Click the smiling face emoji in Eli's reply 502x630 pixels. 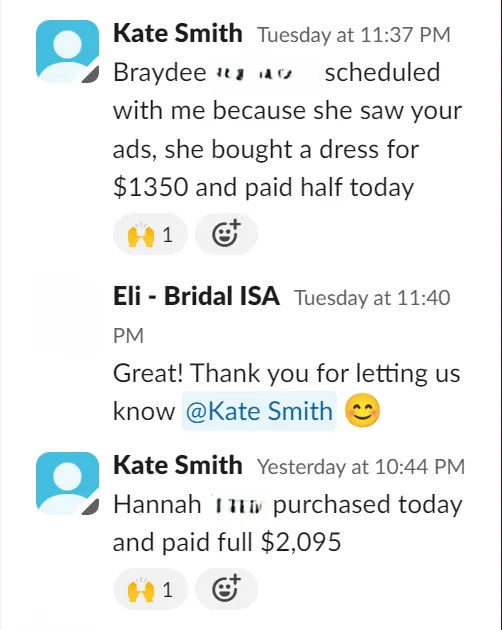click(362, 411)
